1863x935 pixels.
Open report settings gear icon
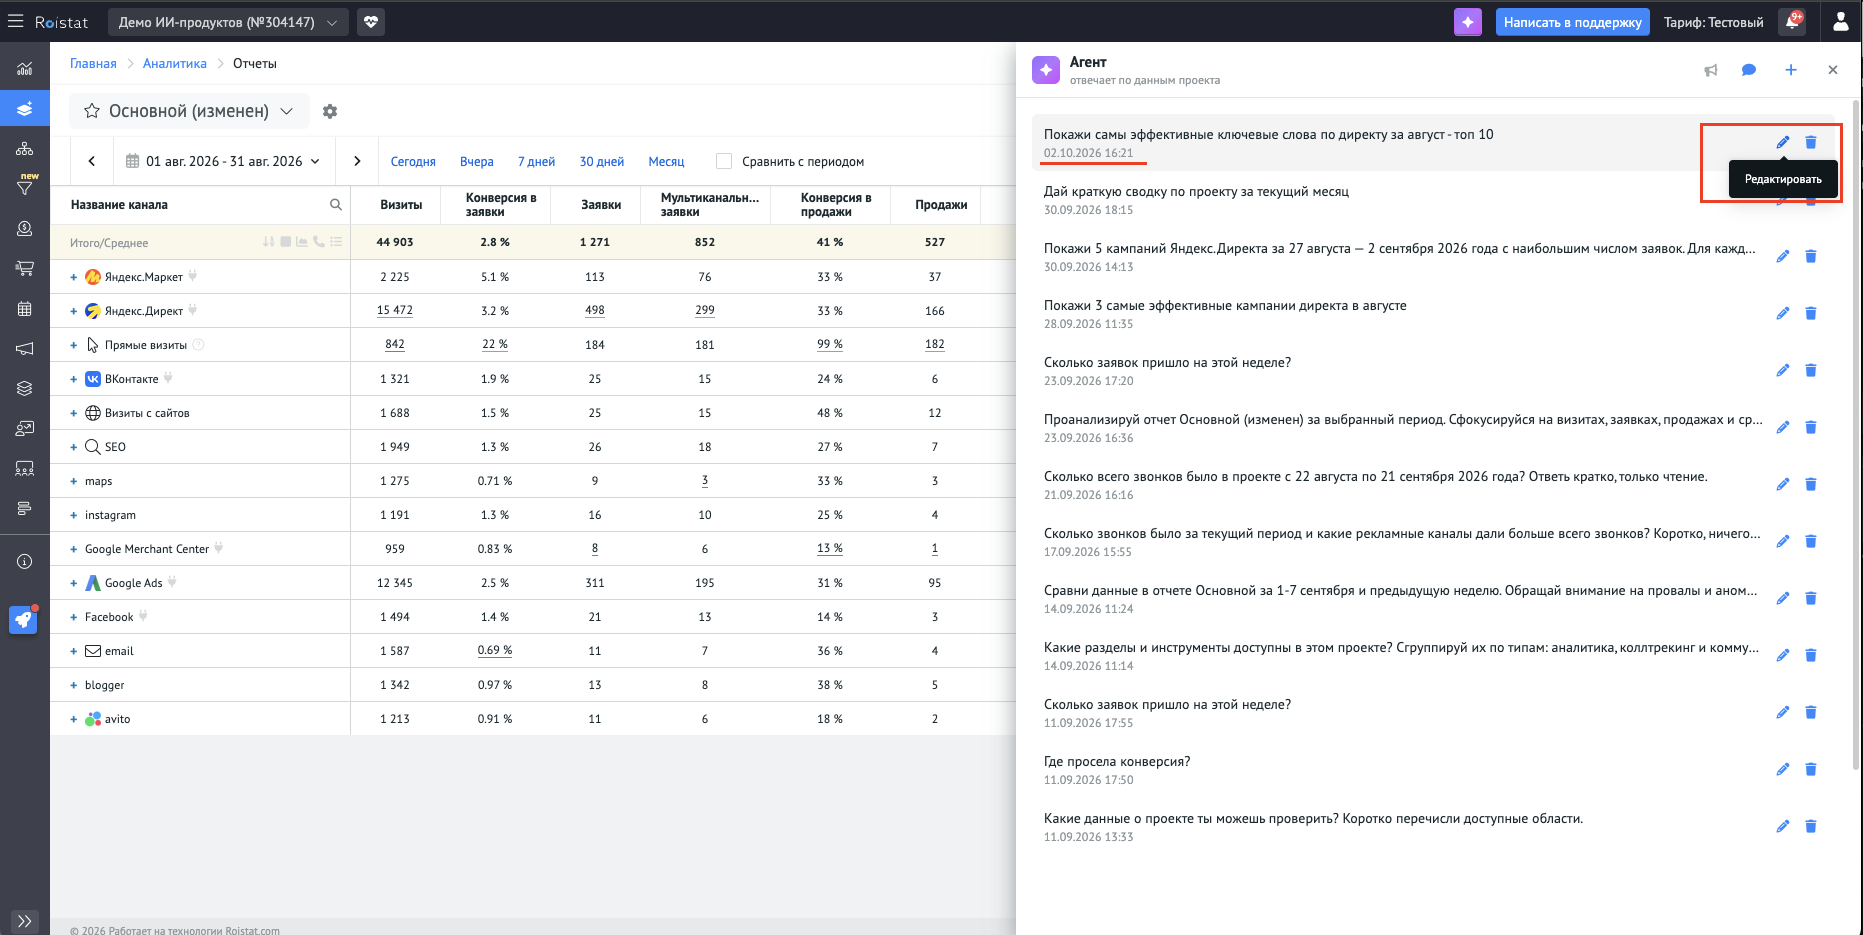pyautogui.click(x=330, y=111)
